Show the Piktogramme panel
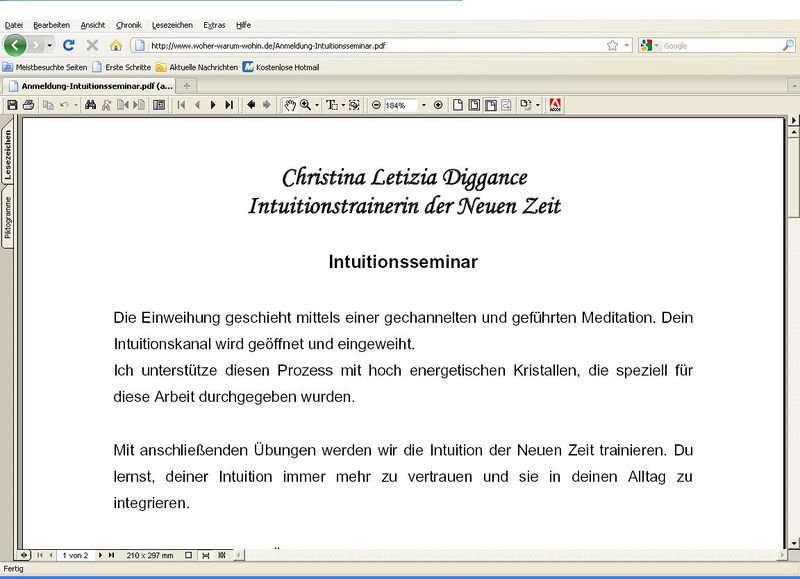The width and height of the screenshot is (800, 579). pos(8,205)
